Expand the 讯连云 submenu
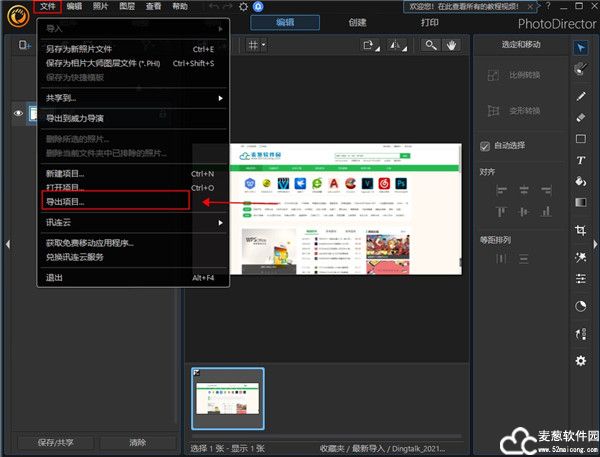 click(130, 222)
